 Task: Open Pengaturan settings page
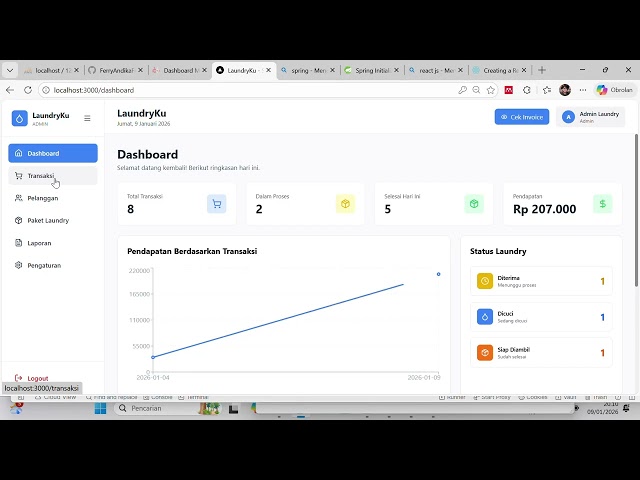pyautogui.click(x=53, y=265)
